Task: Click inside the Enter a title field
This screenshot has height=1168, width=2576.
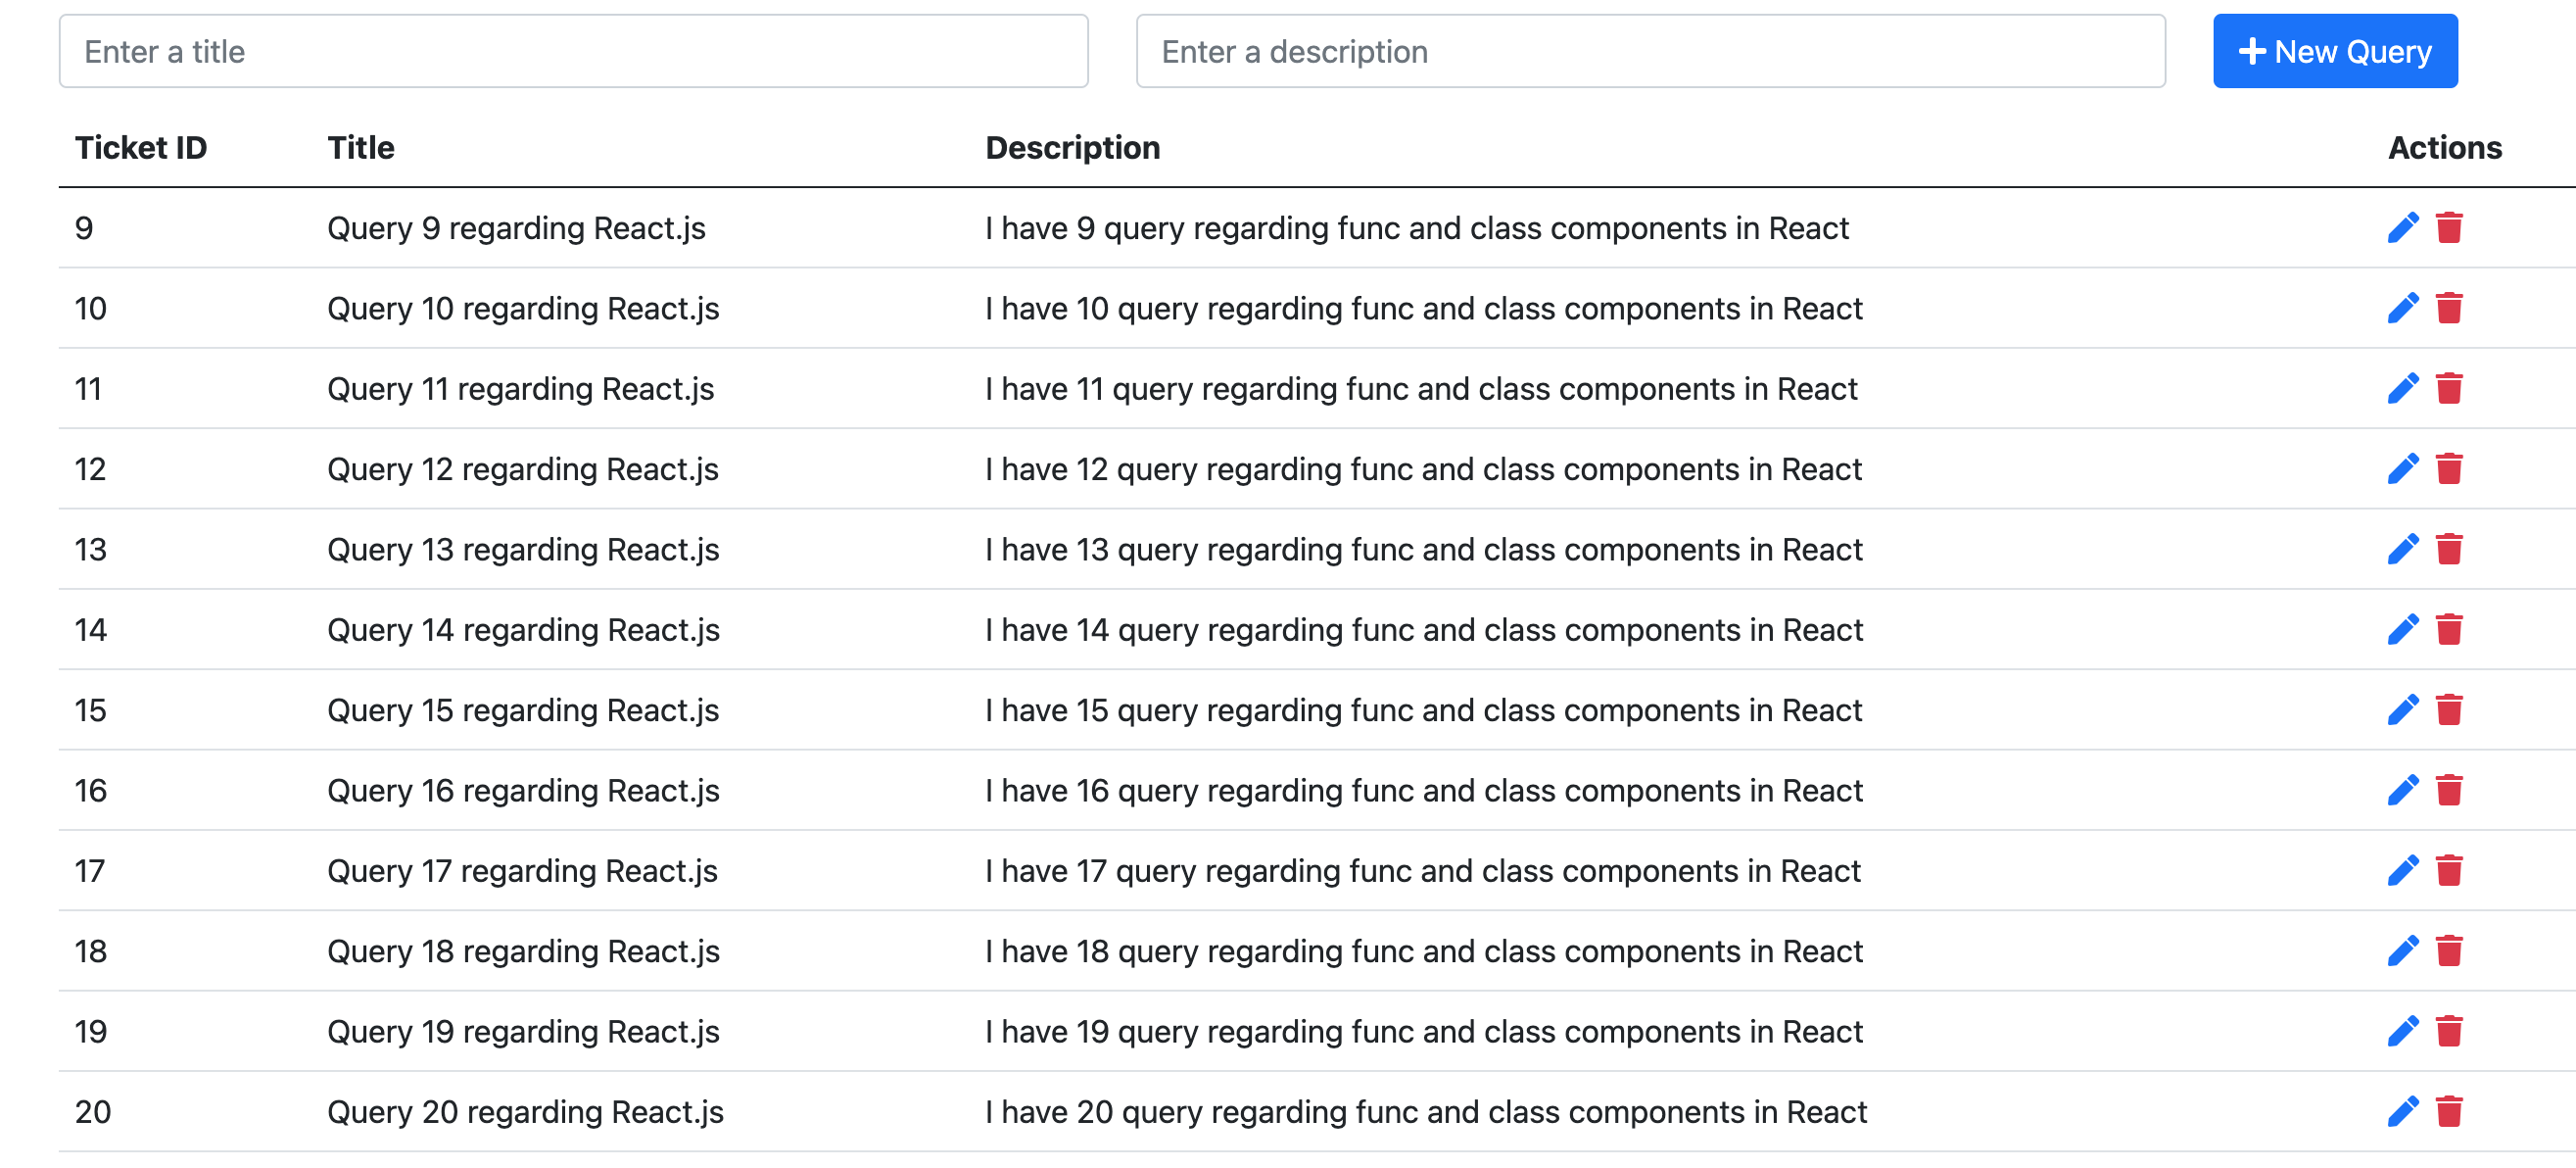Action: click(x=575, y=50)
